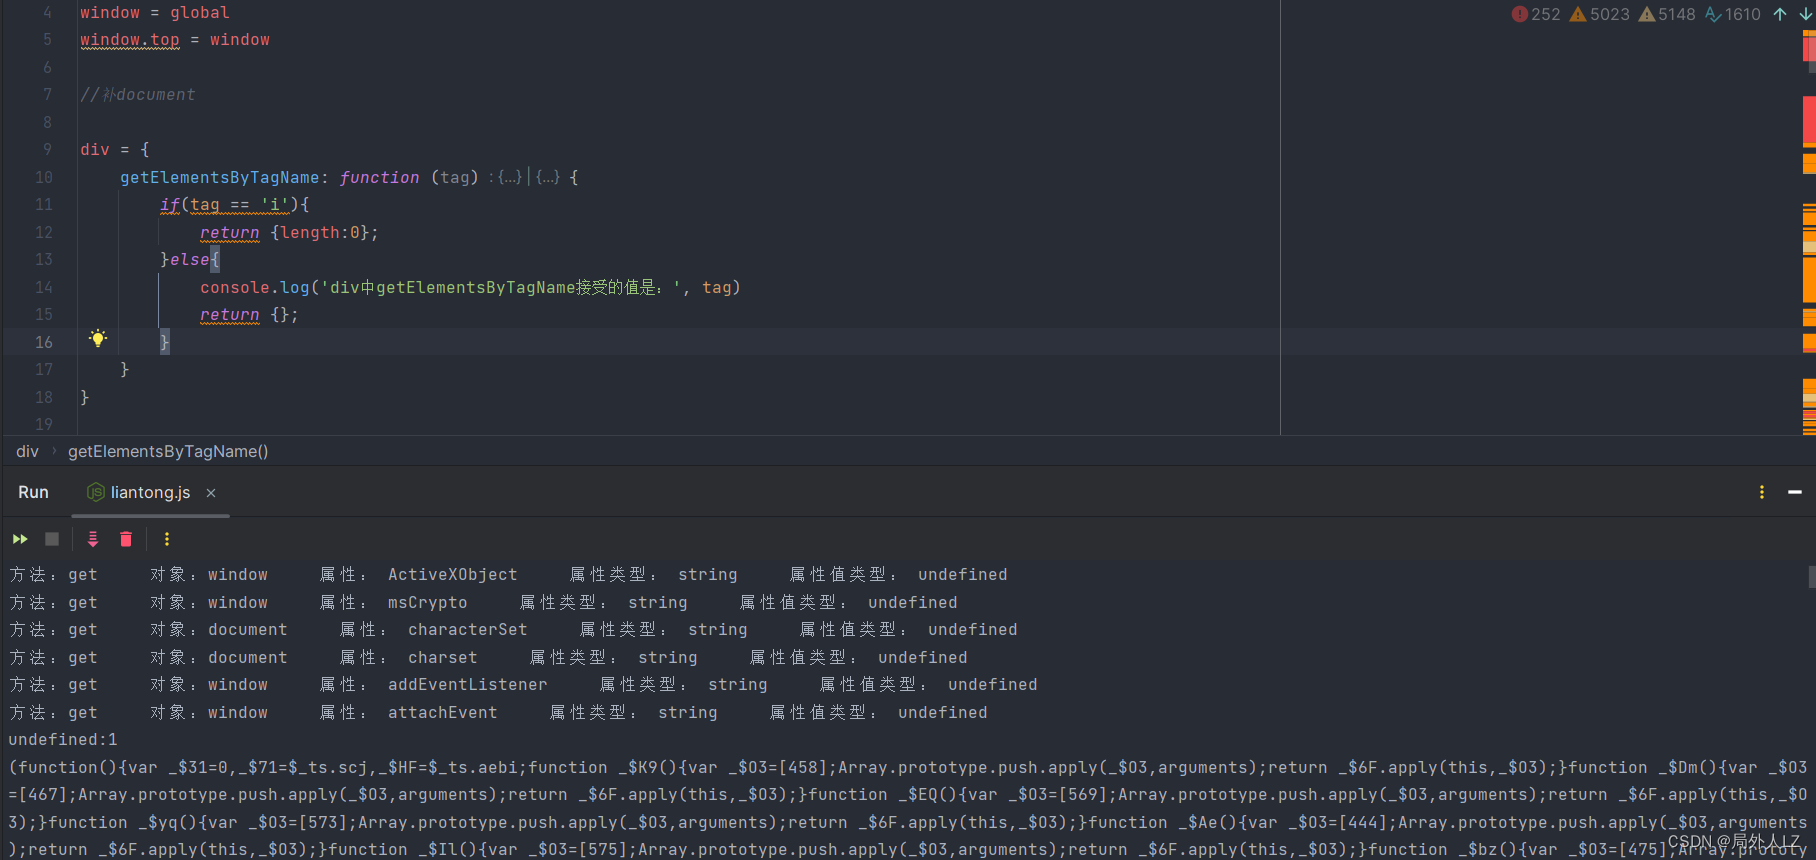Click the Stop process square icon
Screen dimensions: 1816x860
click(52, 539)
